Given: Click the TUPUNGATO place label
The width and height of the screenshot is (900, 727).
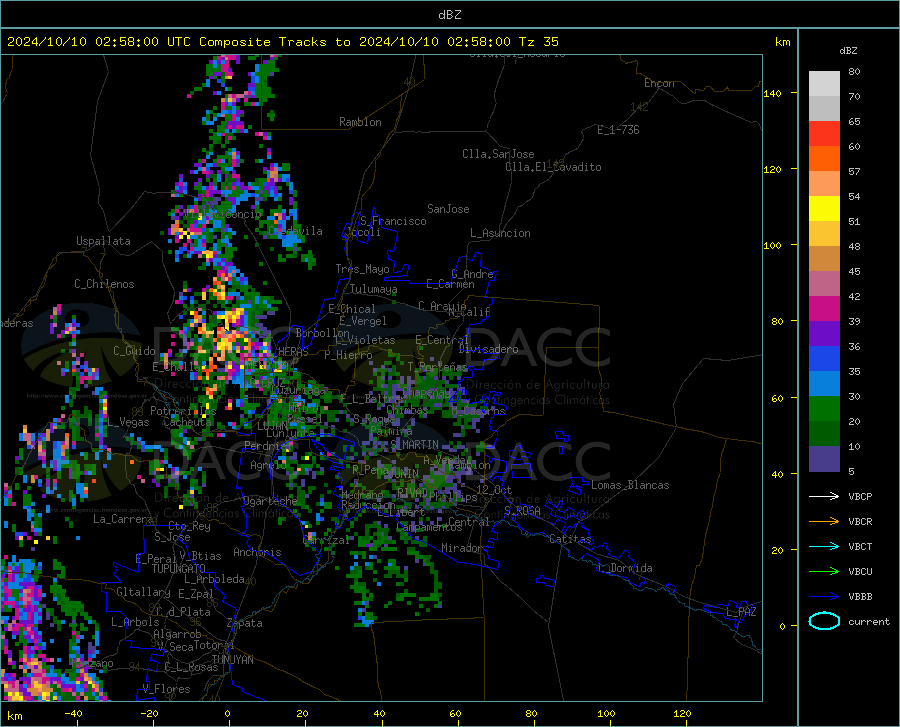Looking at the screenshot, I should coord(179,569).
